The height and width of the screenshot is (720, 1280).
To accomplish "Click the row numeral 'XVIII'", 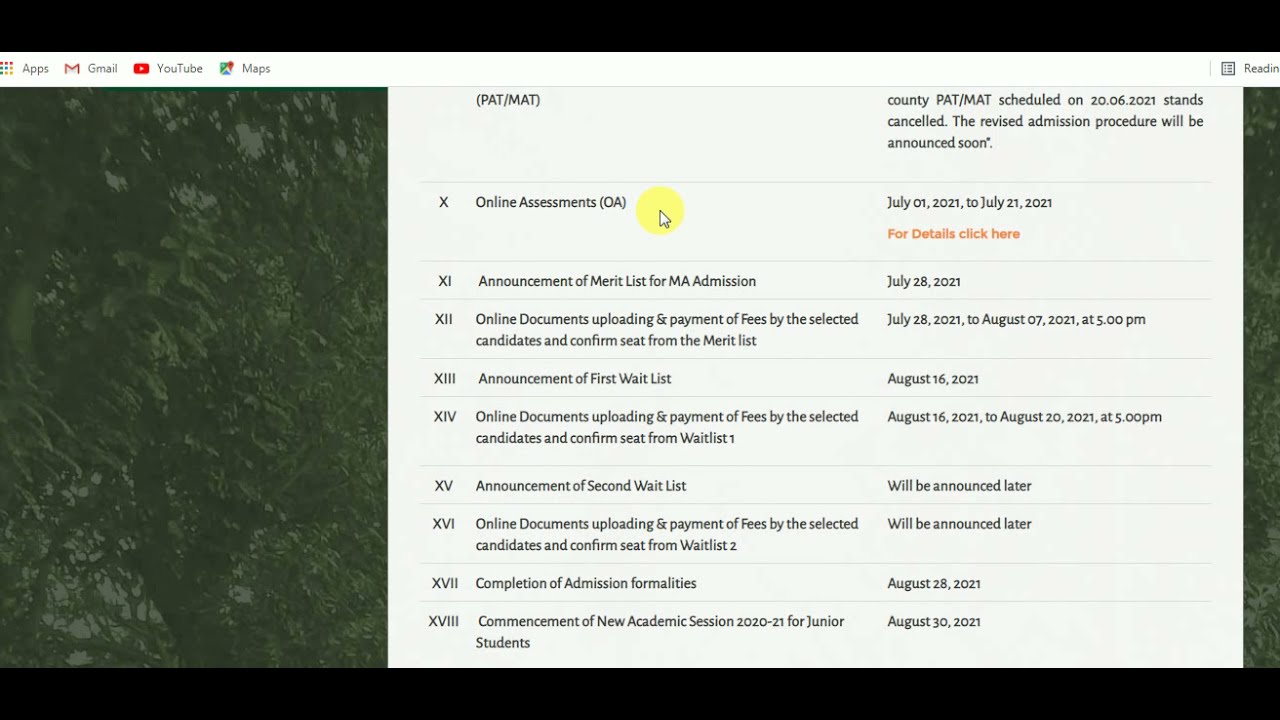I will tap(444, 621).
